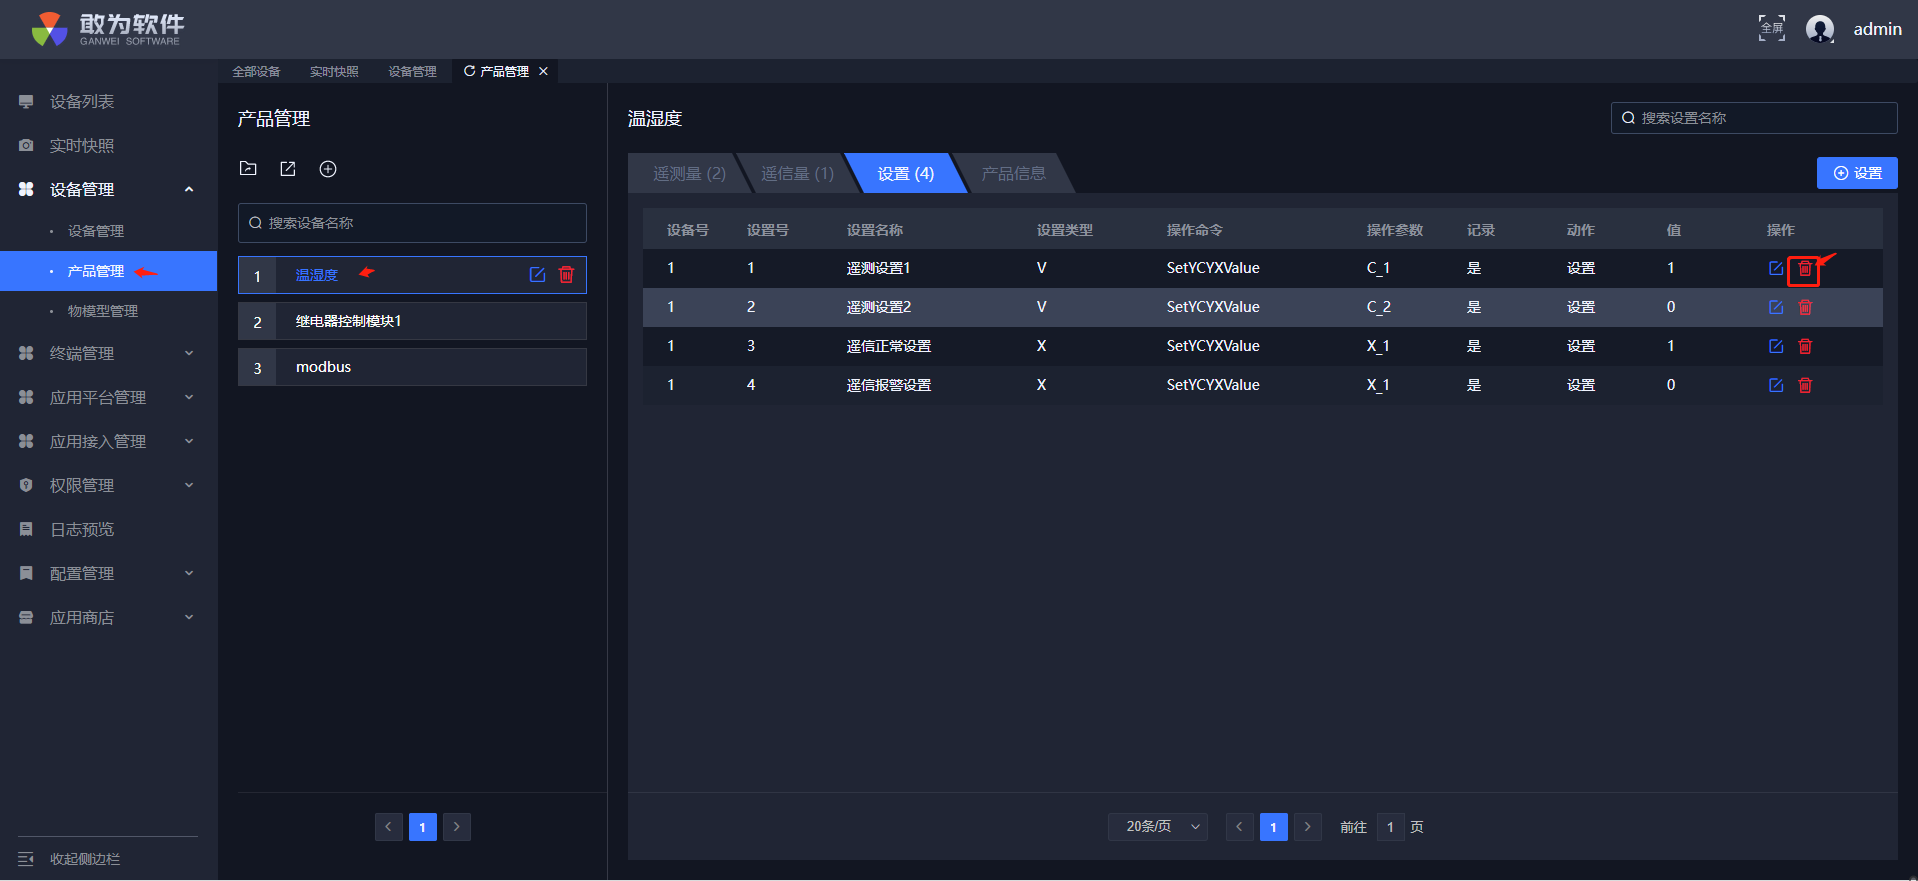Delete the 遥信正常设置 row
This screenshot has height=881, width=1918.
(x=1805, y=346)
